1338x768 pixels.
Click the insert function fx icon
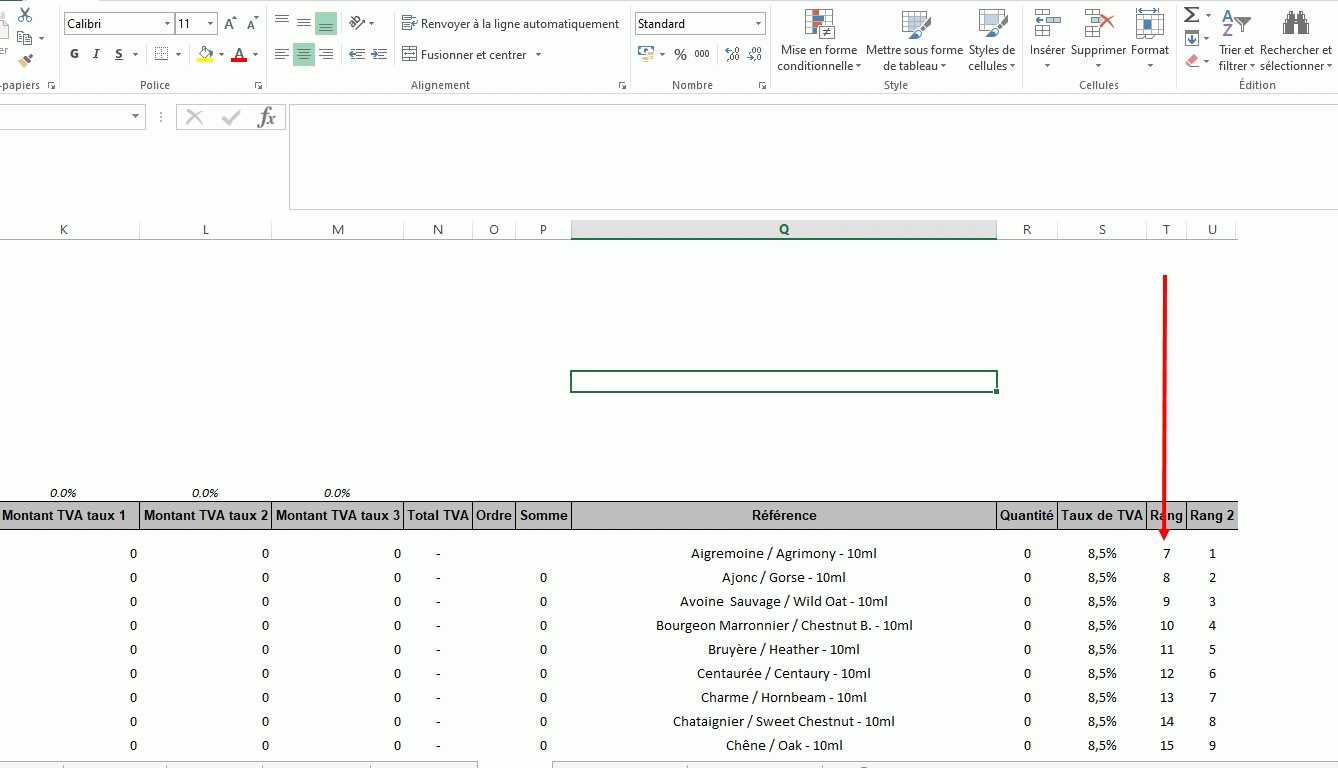tap(266, 118)
